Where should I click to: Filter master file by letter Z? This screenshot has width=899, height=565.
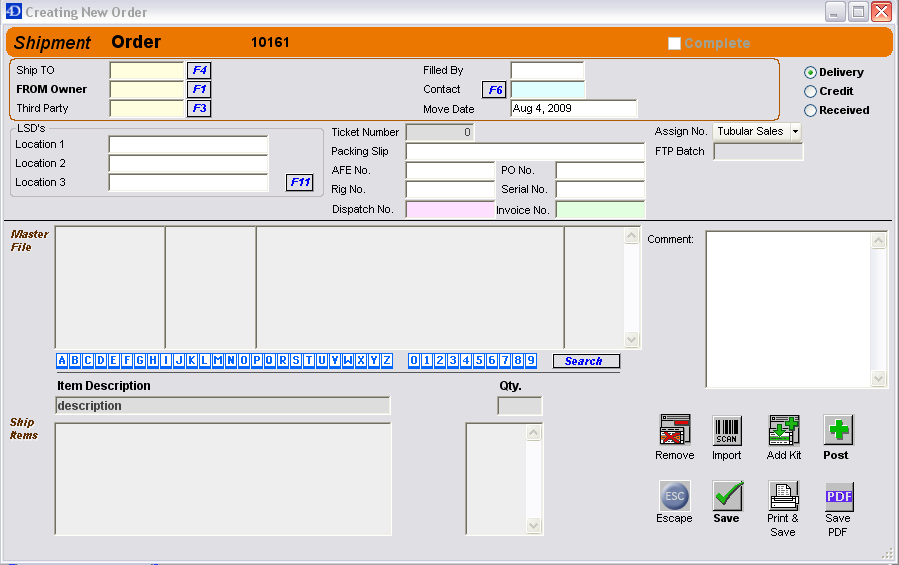(387, 361)
